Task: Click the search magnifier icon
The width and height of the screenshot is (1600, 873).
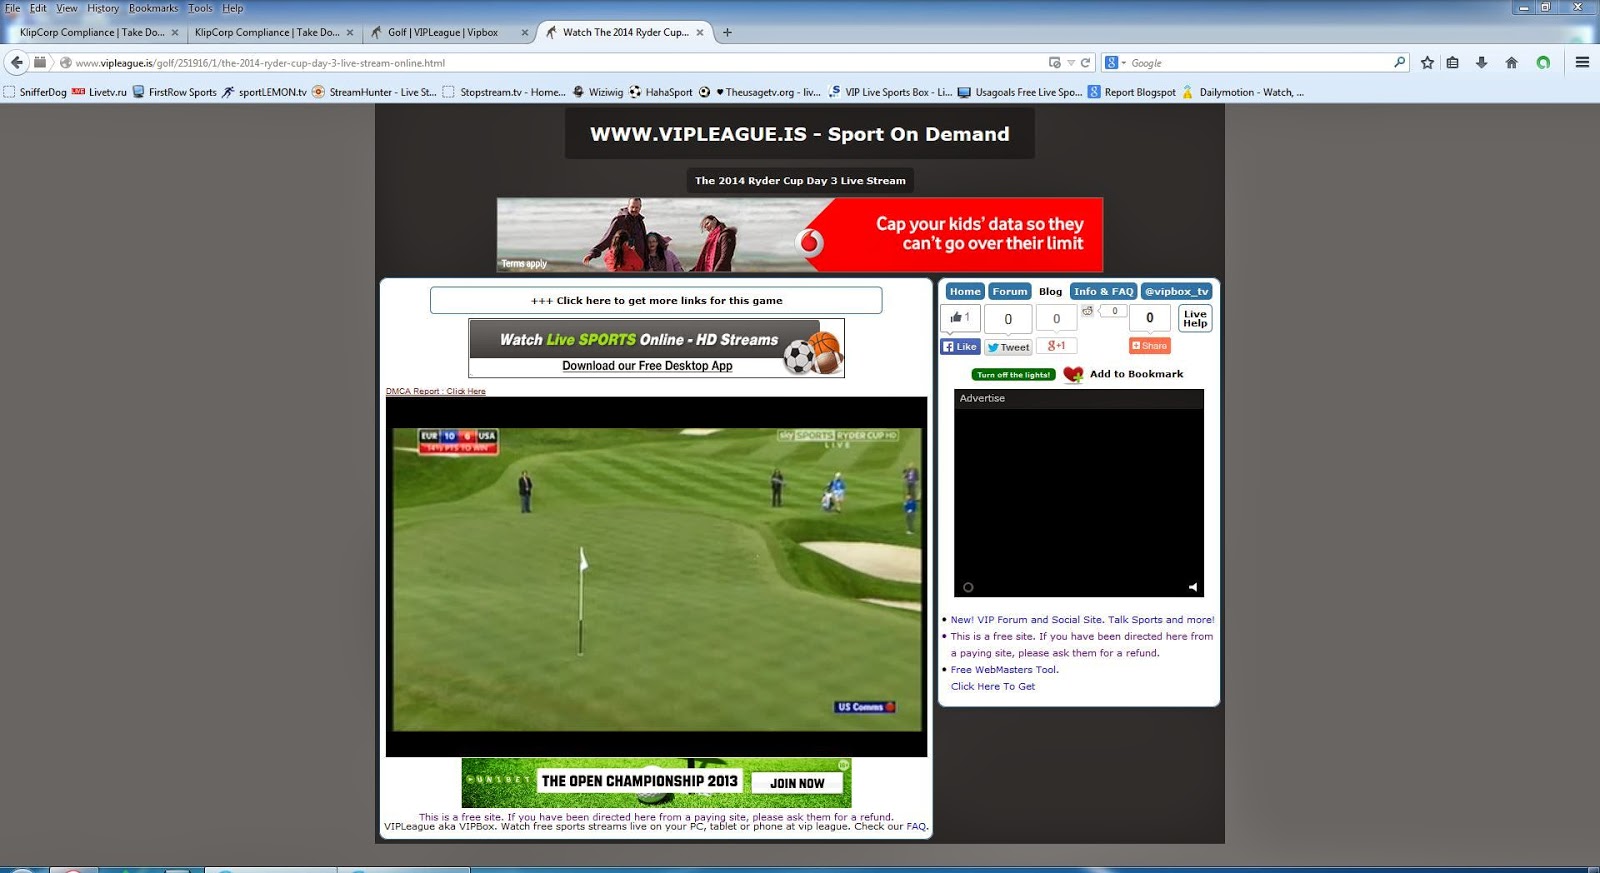Action: [x=1399, y=62]
